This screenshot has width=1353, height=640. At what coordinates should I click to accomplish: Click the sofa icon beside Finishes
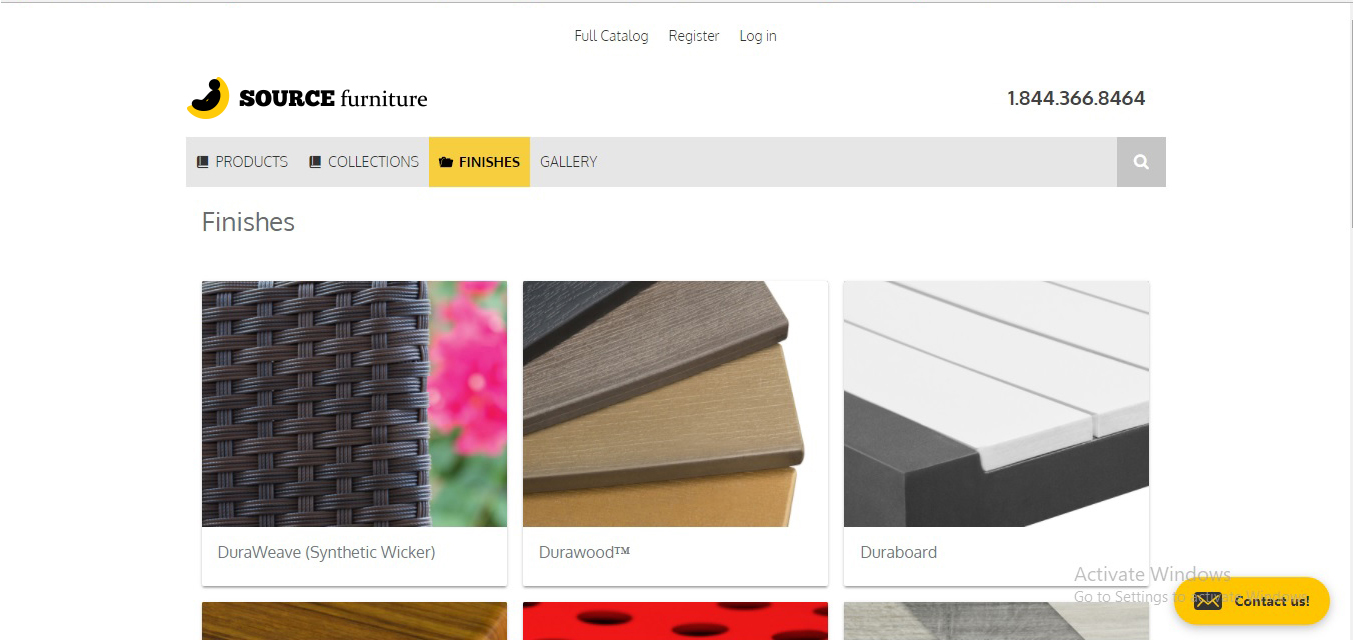446,162
